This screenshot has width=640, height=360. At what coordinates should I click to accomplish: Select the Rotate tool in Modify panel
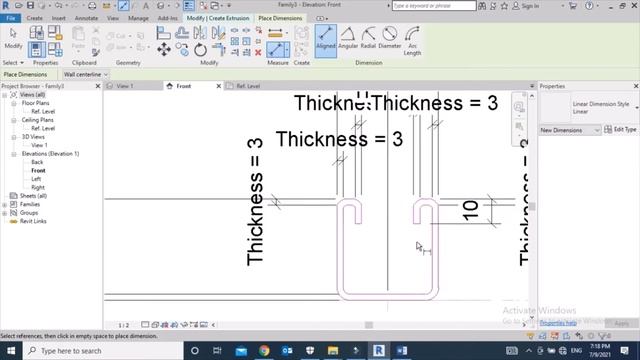pyautogui.click(x=200, y=50)
